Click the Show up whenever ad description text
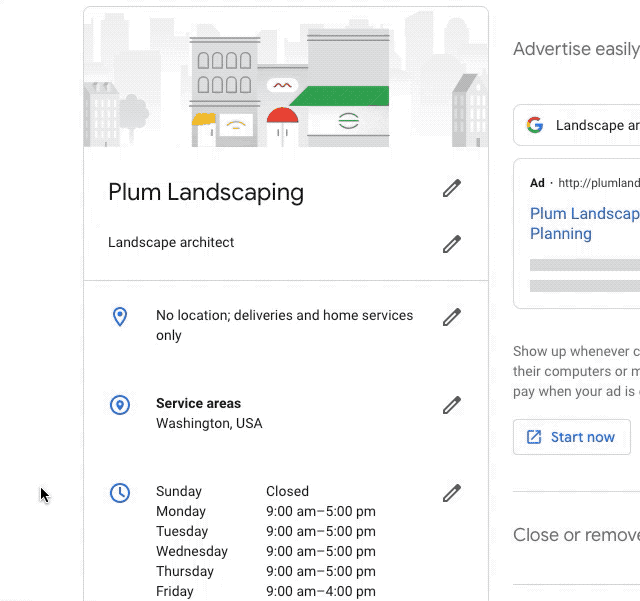 [x=576, y=371]
